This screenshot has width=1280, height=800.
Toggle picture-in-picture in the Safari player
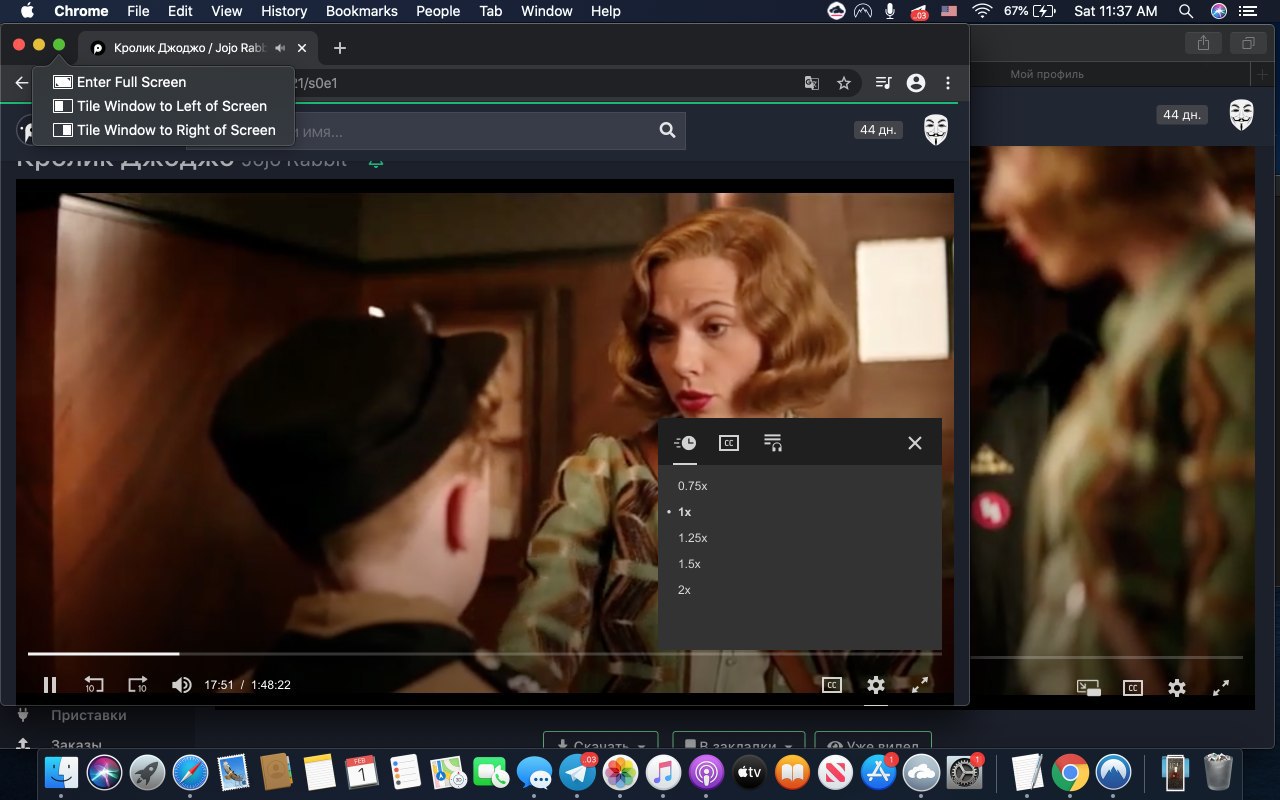1088,688
